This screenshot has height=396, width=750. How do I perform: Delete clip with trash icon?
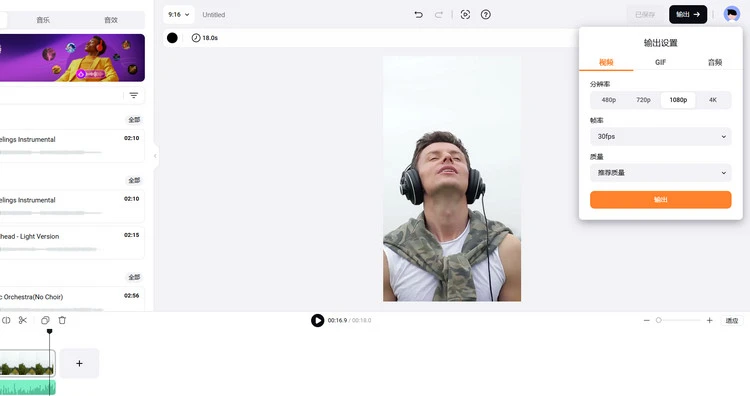62,320
